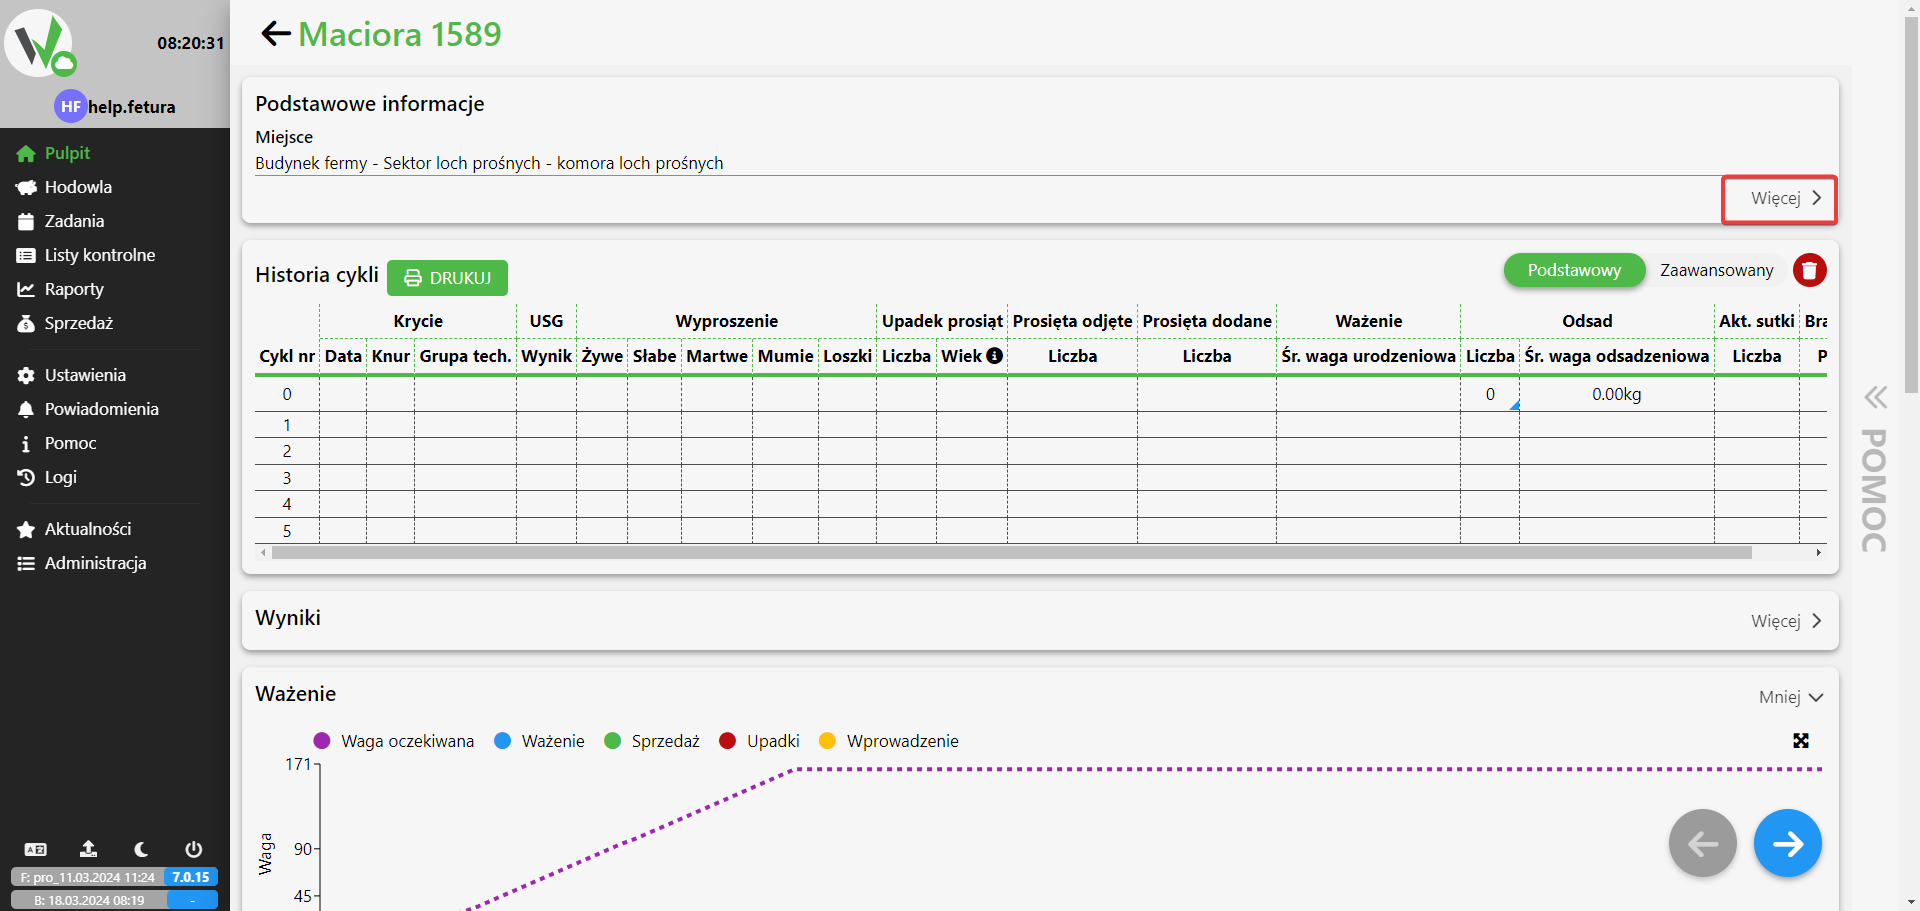
Task: Toggle dark mode with the moon icon
Action: pyautogui.click(x=141, y=849)
